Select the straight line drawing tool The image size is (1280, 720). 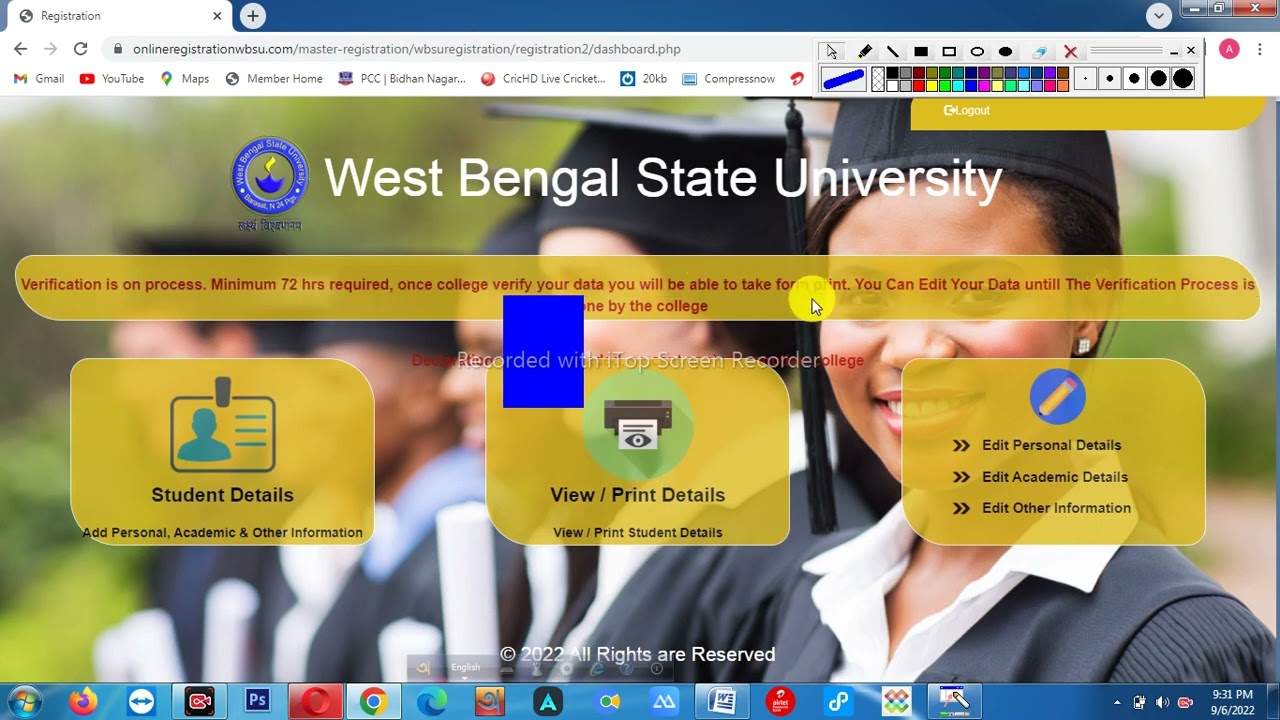coord(893,51)
